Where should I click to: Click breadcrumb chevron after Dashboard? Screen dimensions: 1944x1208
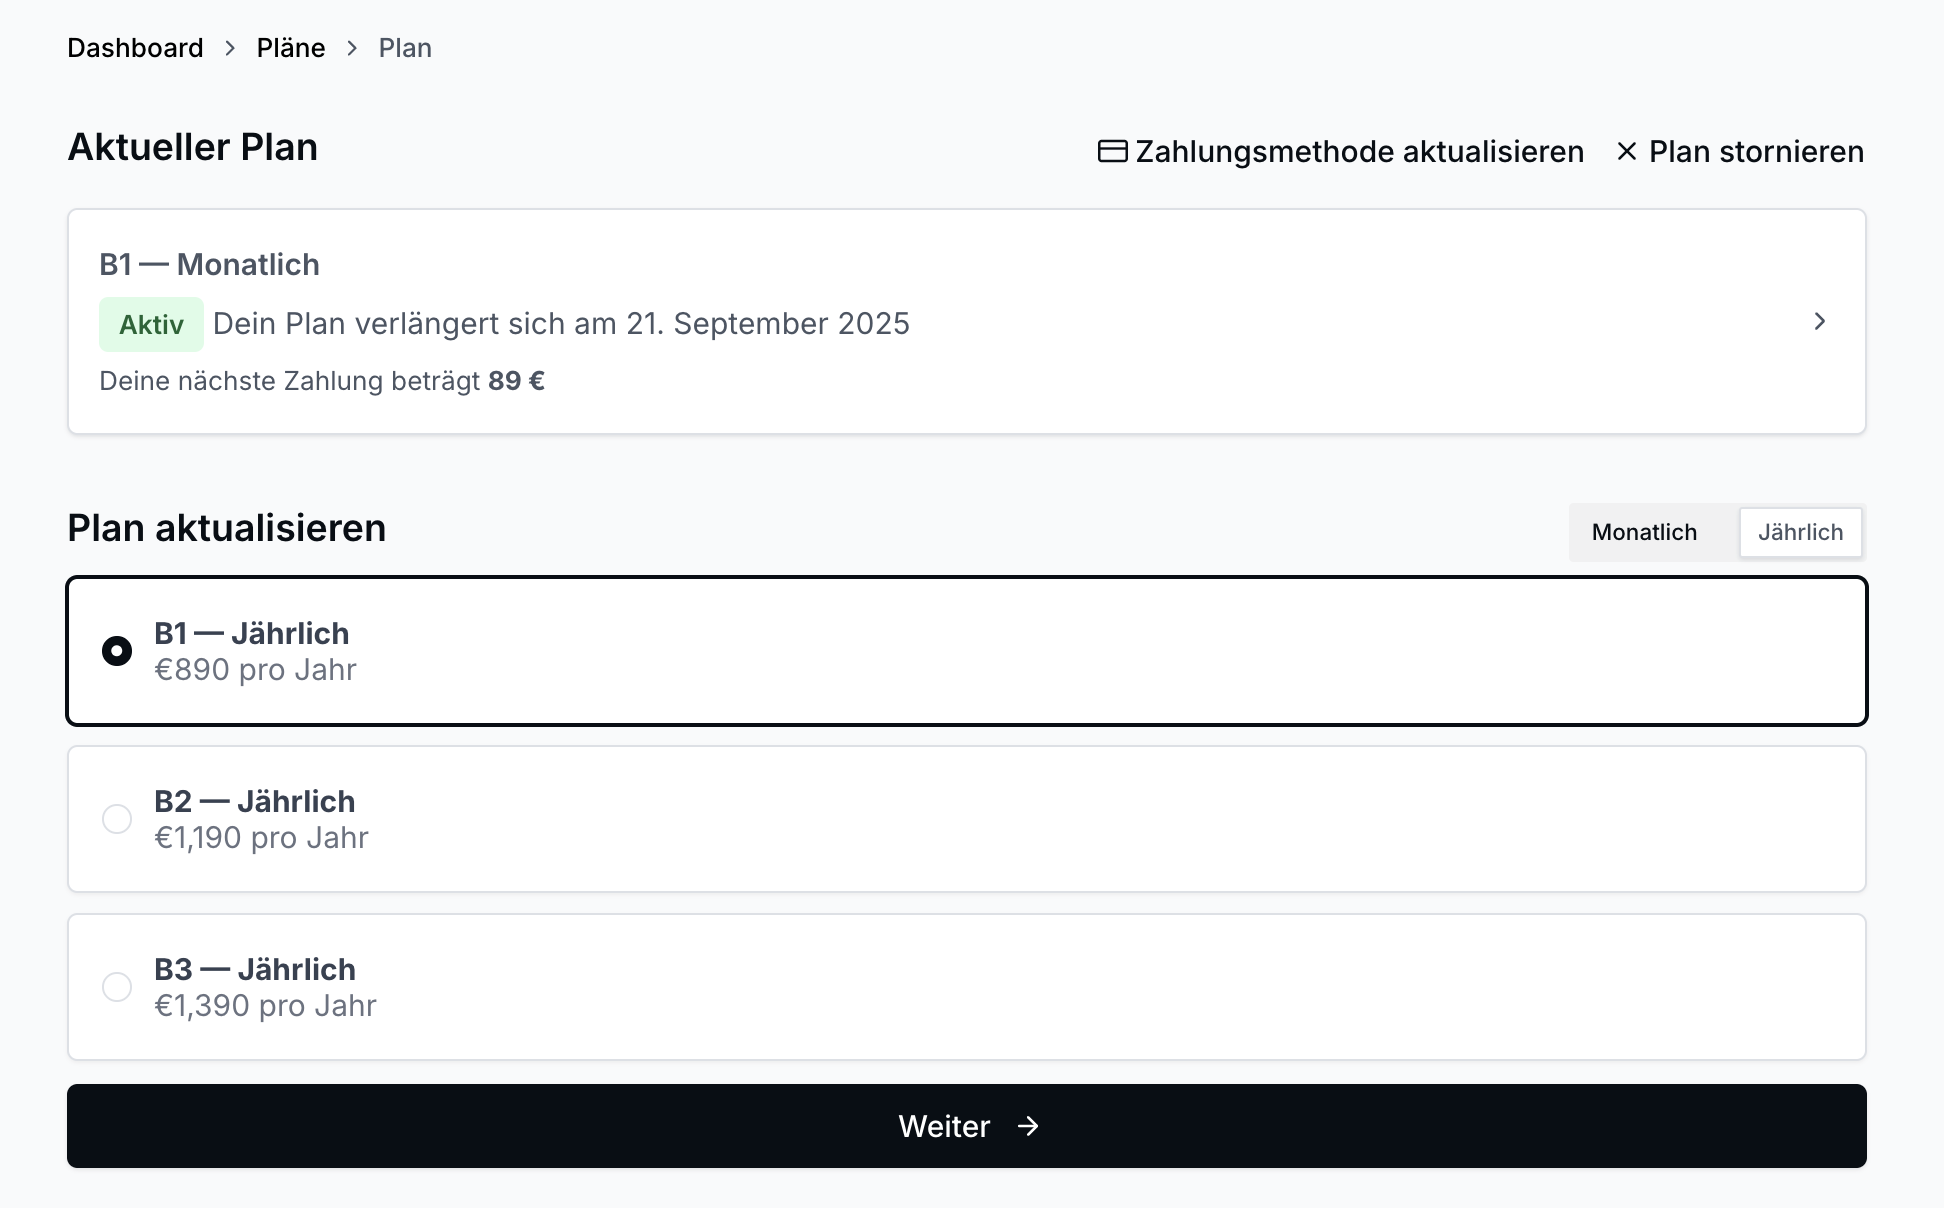click(230, 48)
